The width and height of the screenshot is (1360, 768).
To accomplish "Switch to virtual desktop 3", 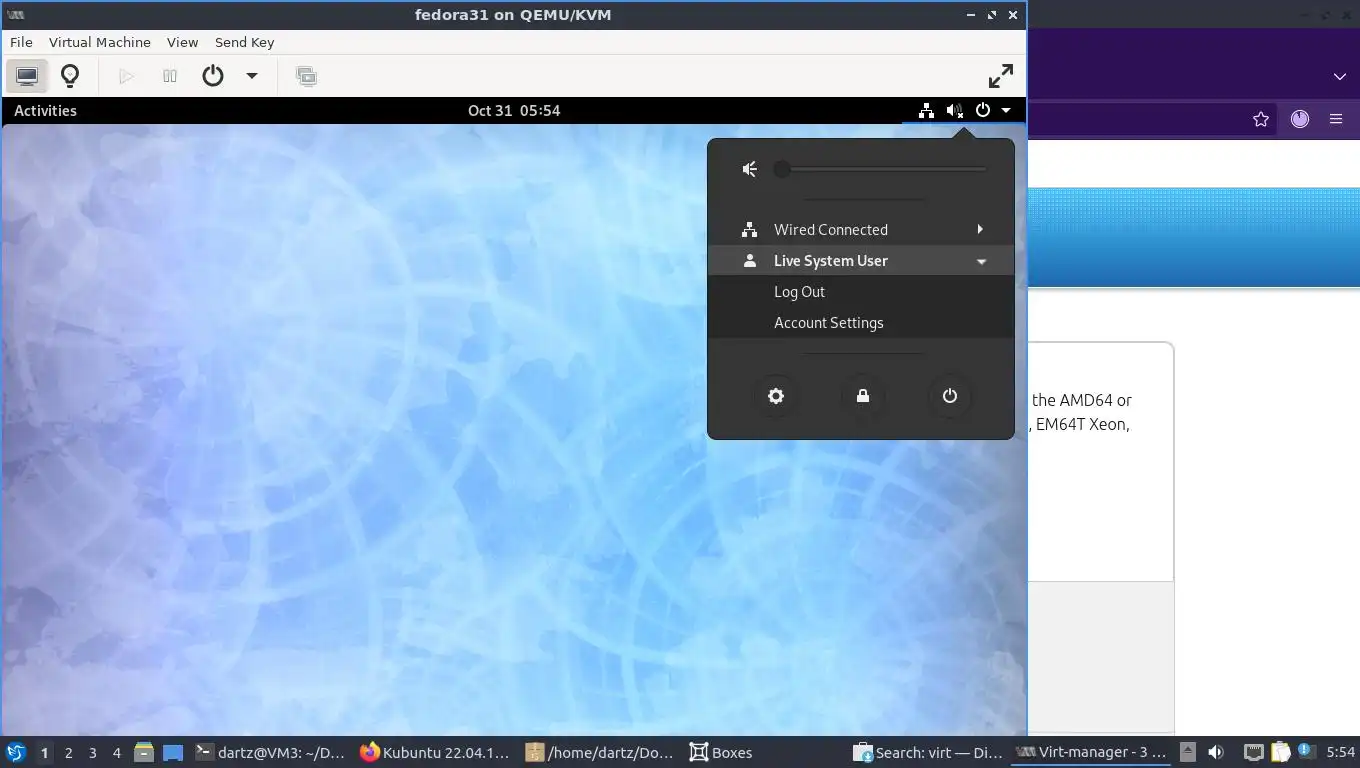I will tap(92, 752).
